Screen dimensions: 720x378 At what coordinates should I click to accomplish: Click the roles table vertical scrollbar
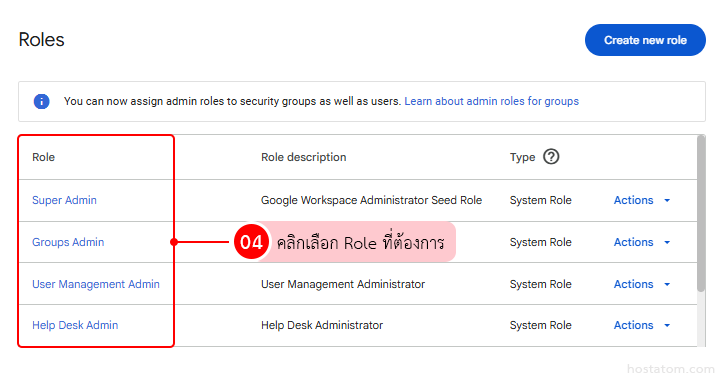click(701, 214)
